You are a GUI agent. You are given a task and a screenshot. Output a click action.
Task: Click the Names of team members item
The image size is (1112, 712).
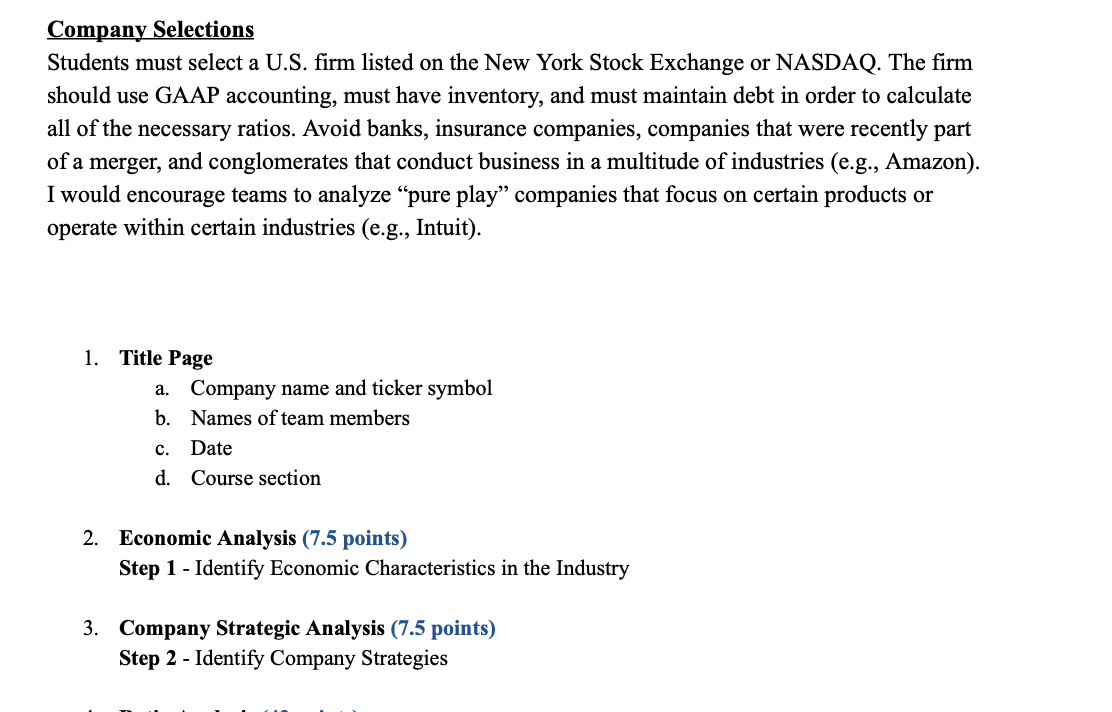[x=300, y=418]
